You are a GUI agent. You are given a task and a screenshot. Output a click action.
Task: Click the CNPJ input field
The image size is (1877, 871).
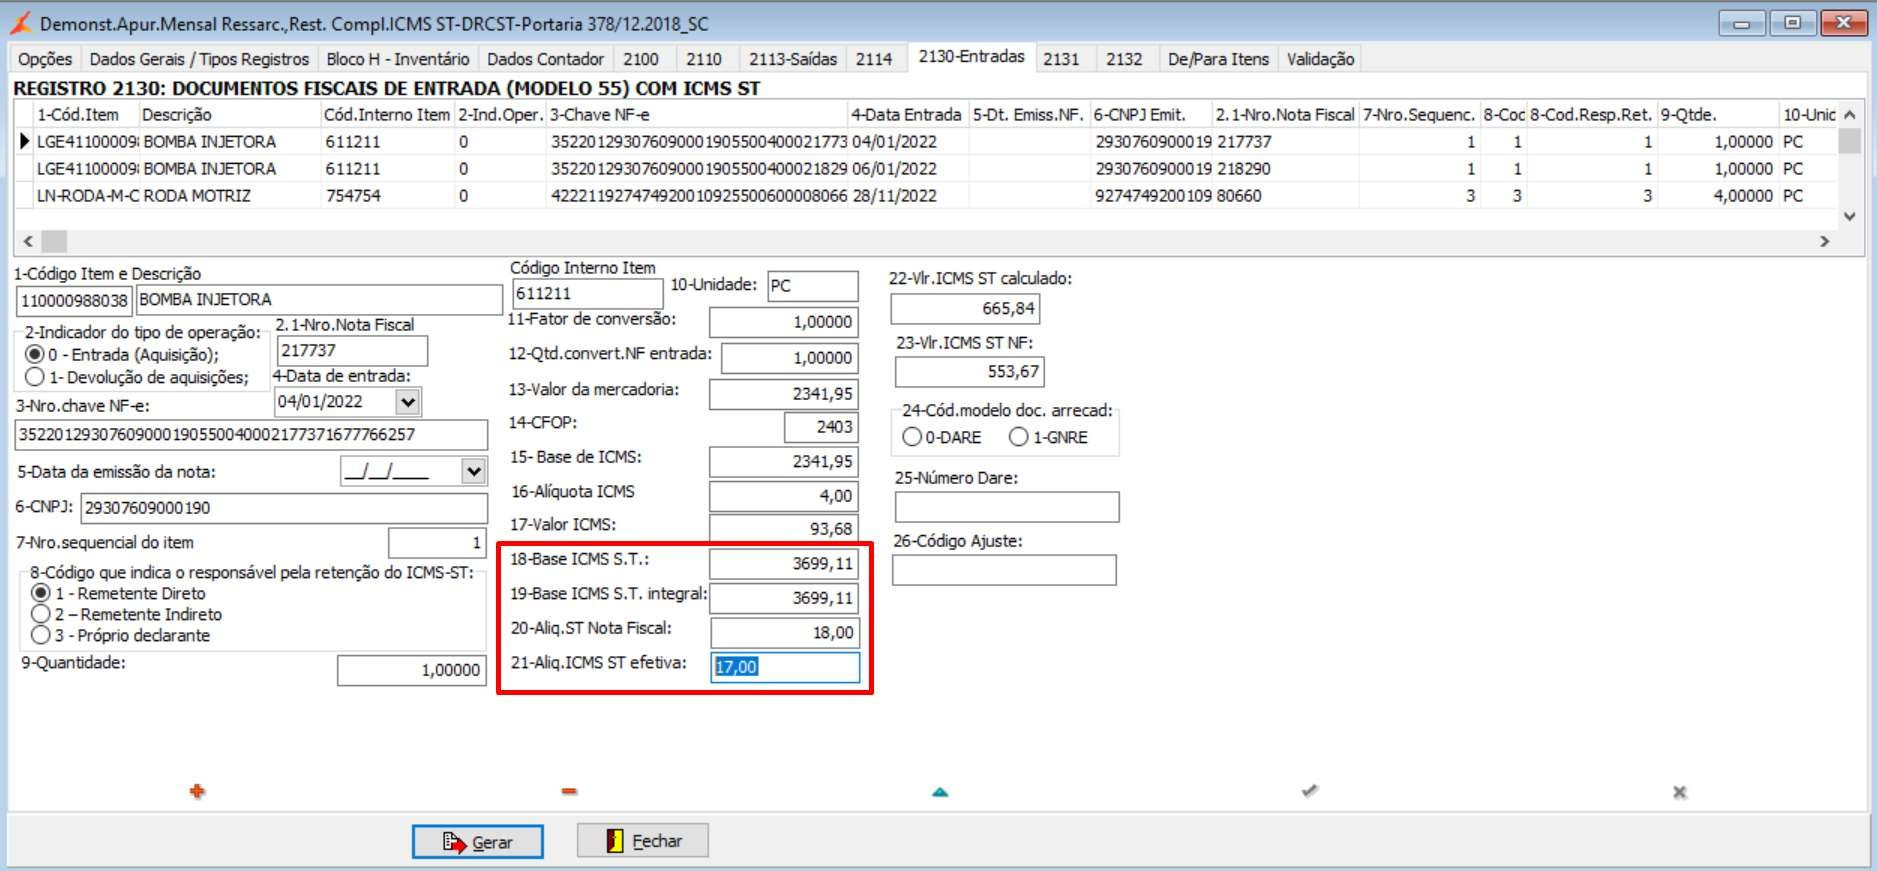[284, 508]
